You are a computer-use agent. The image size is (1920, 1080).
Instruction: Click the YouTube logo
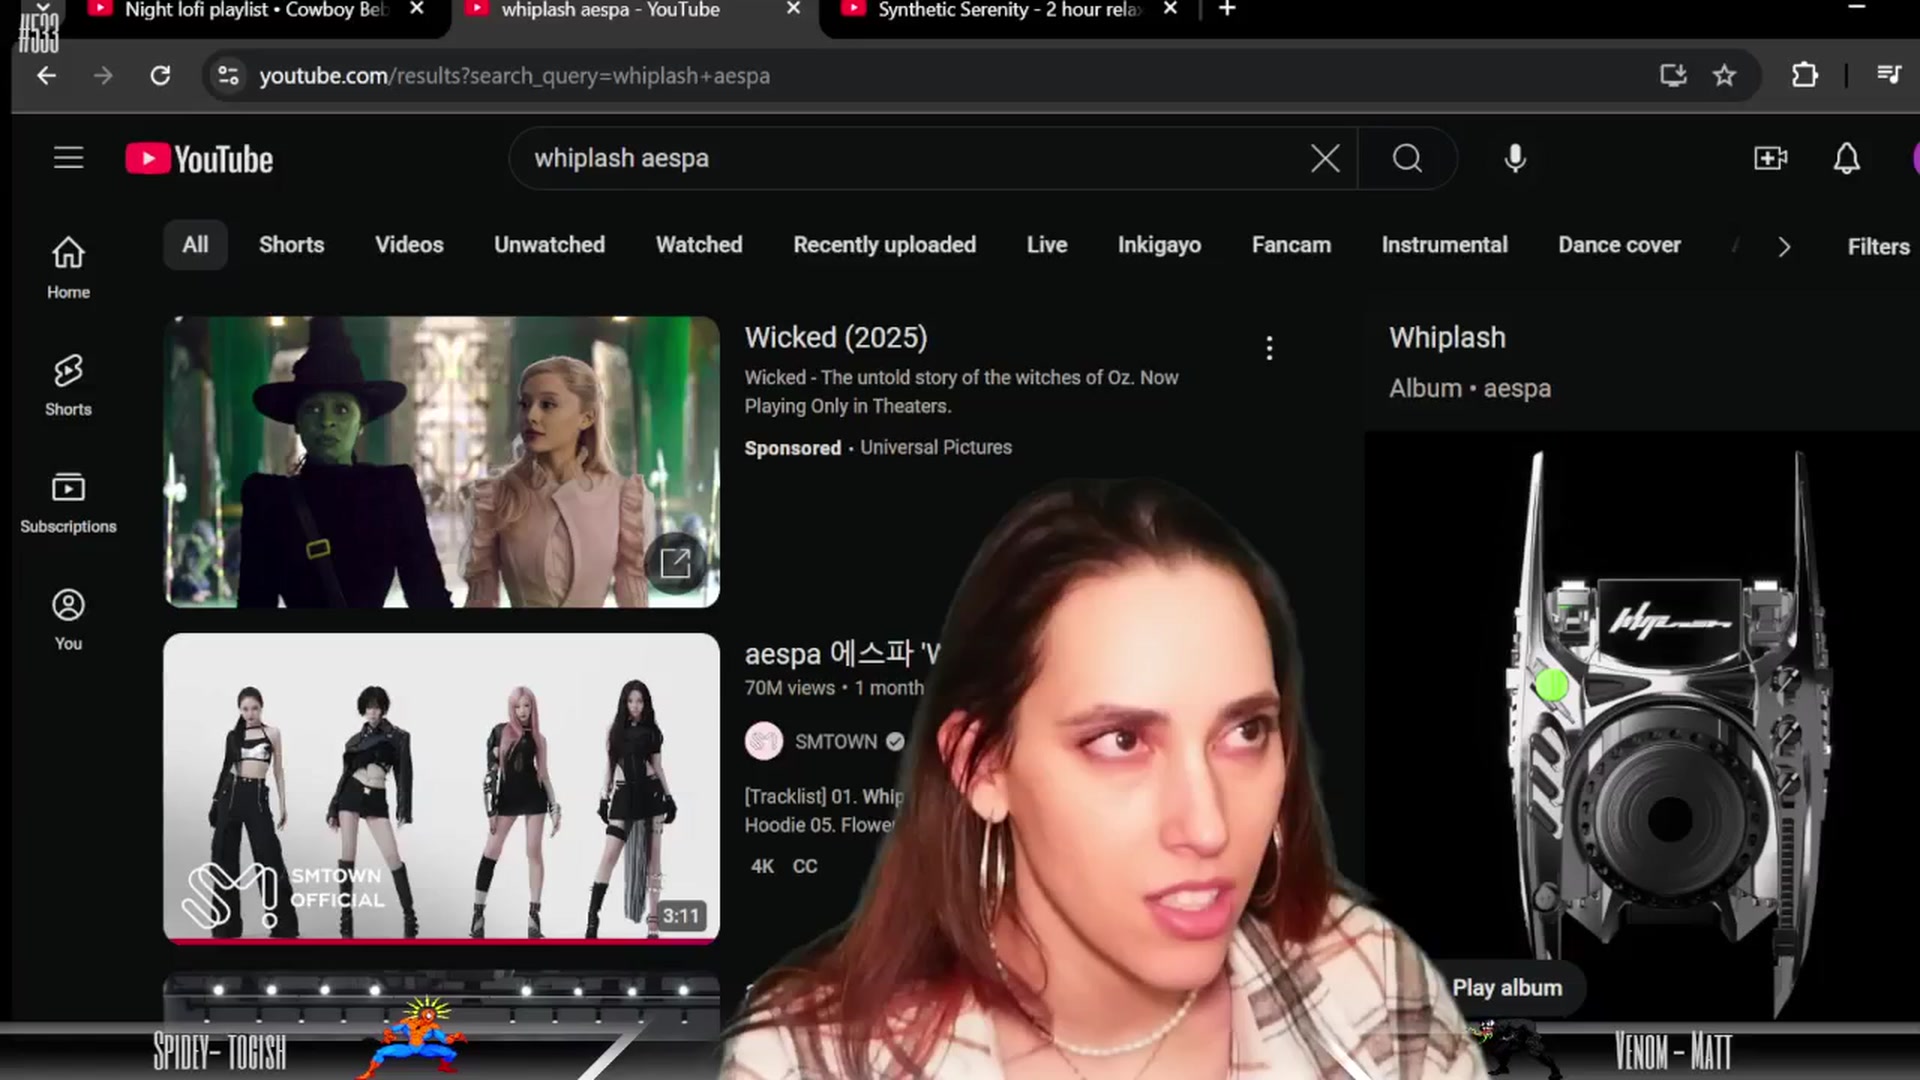(199, 159)
